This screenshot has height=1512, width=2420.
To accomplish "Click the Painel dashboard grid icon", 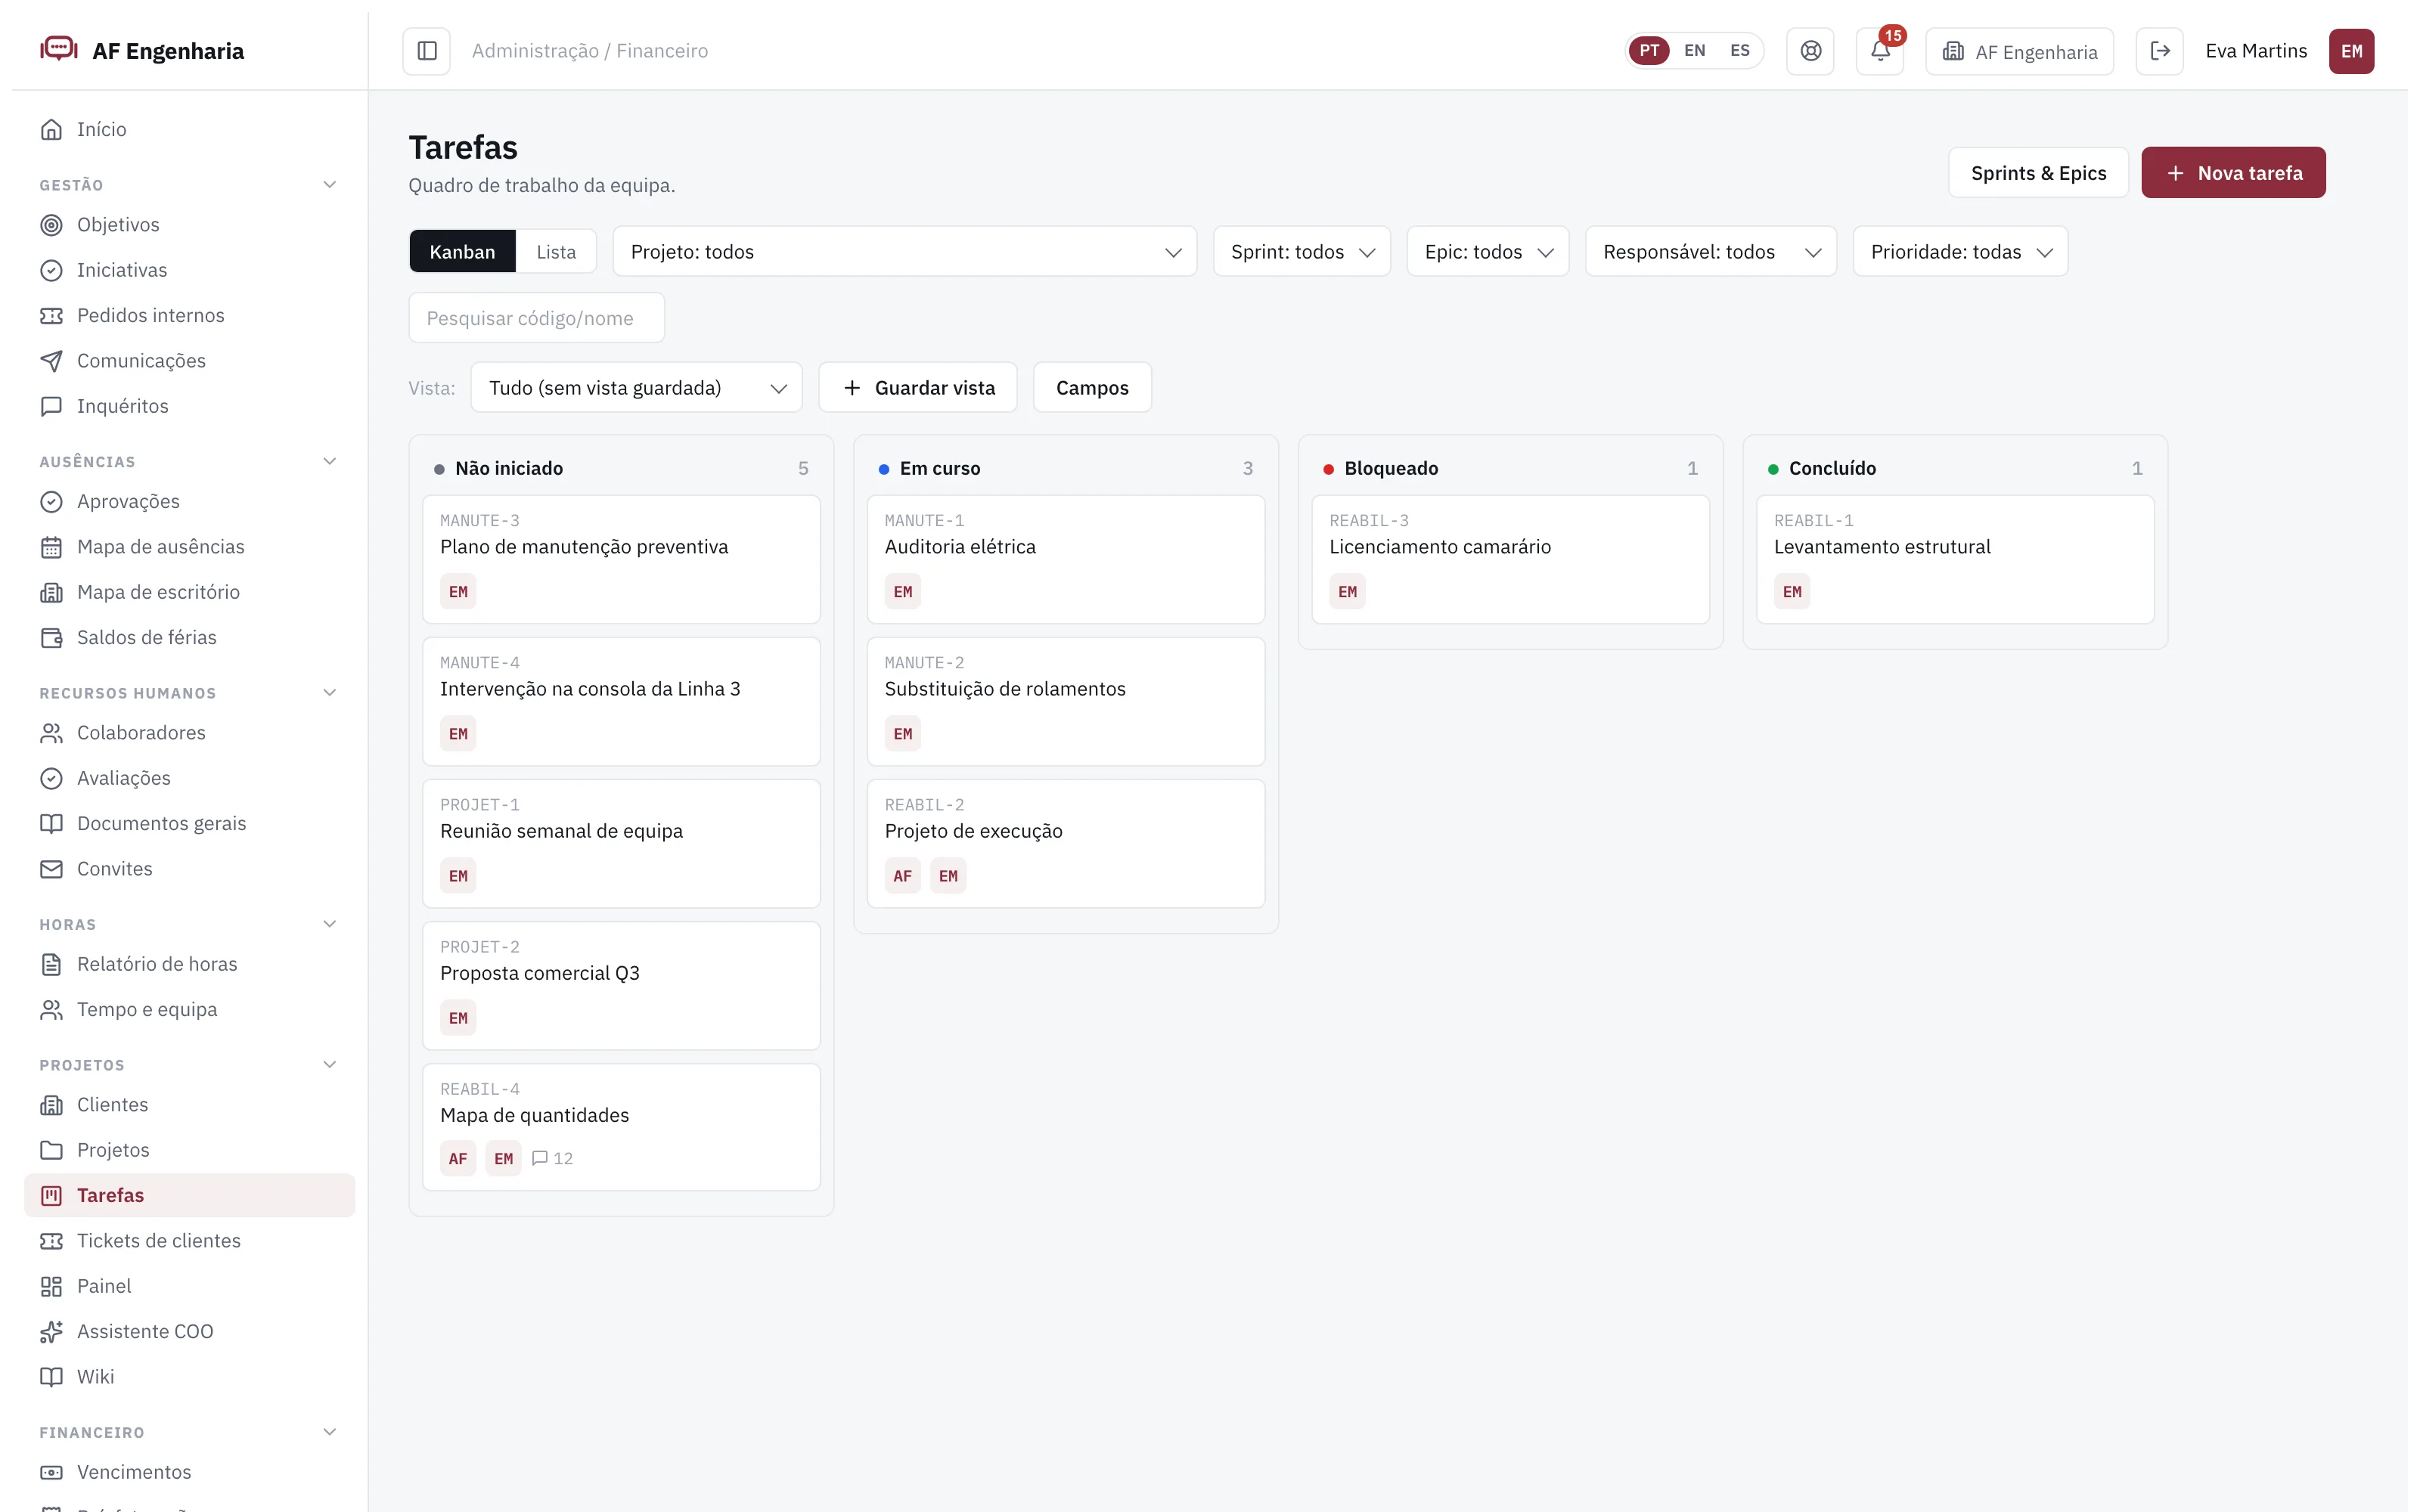I will coord(51,1286).
